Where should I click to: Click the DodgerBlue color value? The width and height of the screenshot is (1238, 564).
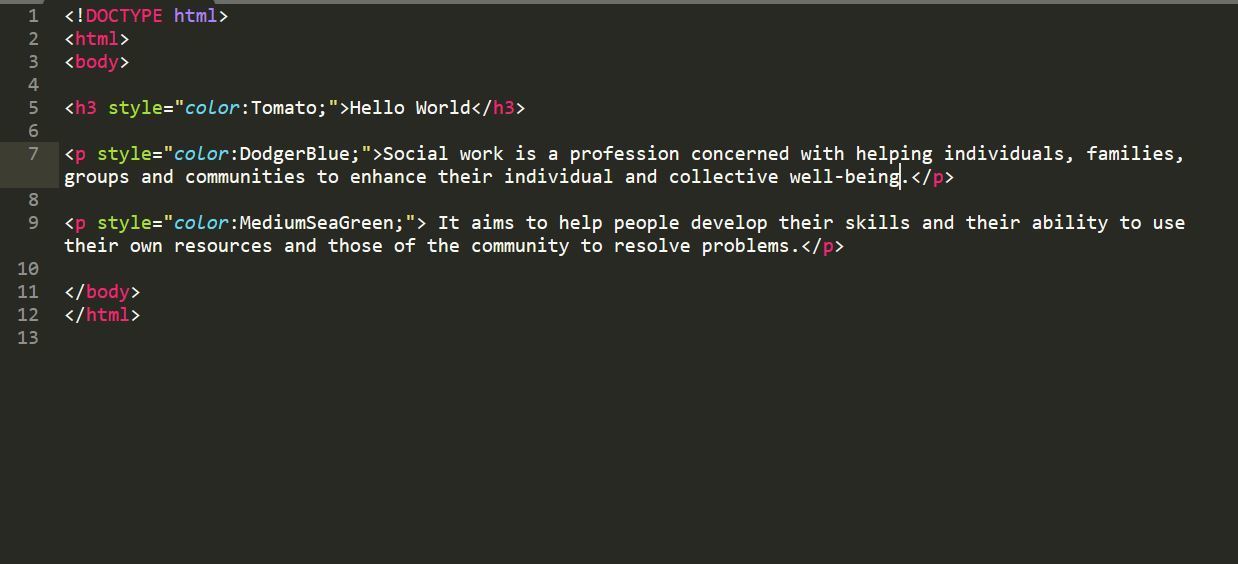click(x=294, y=154)
